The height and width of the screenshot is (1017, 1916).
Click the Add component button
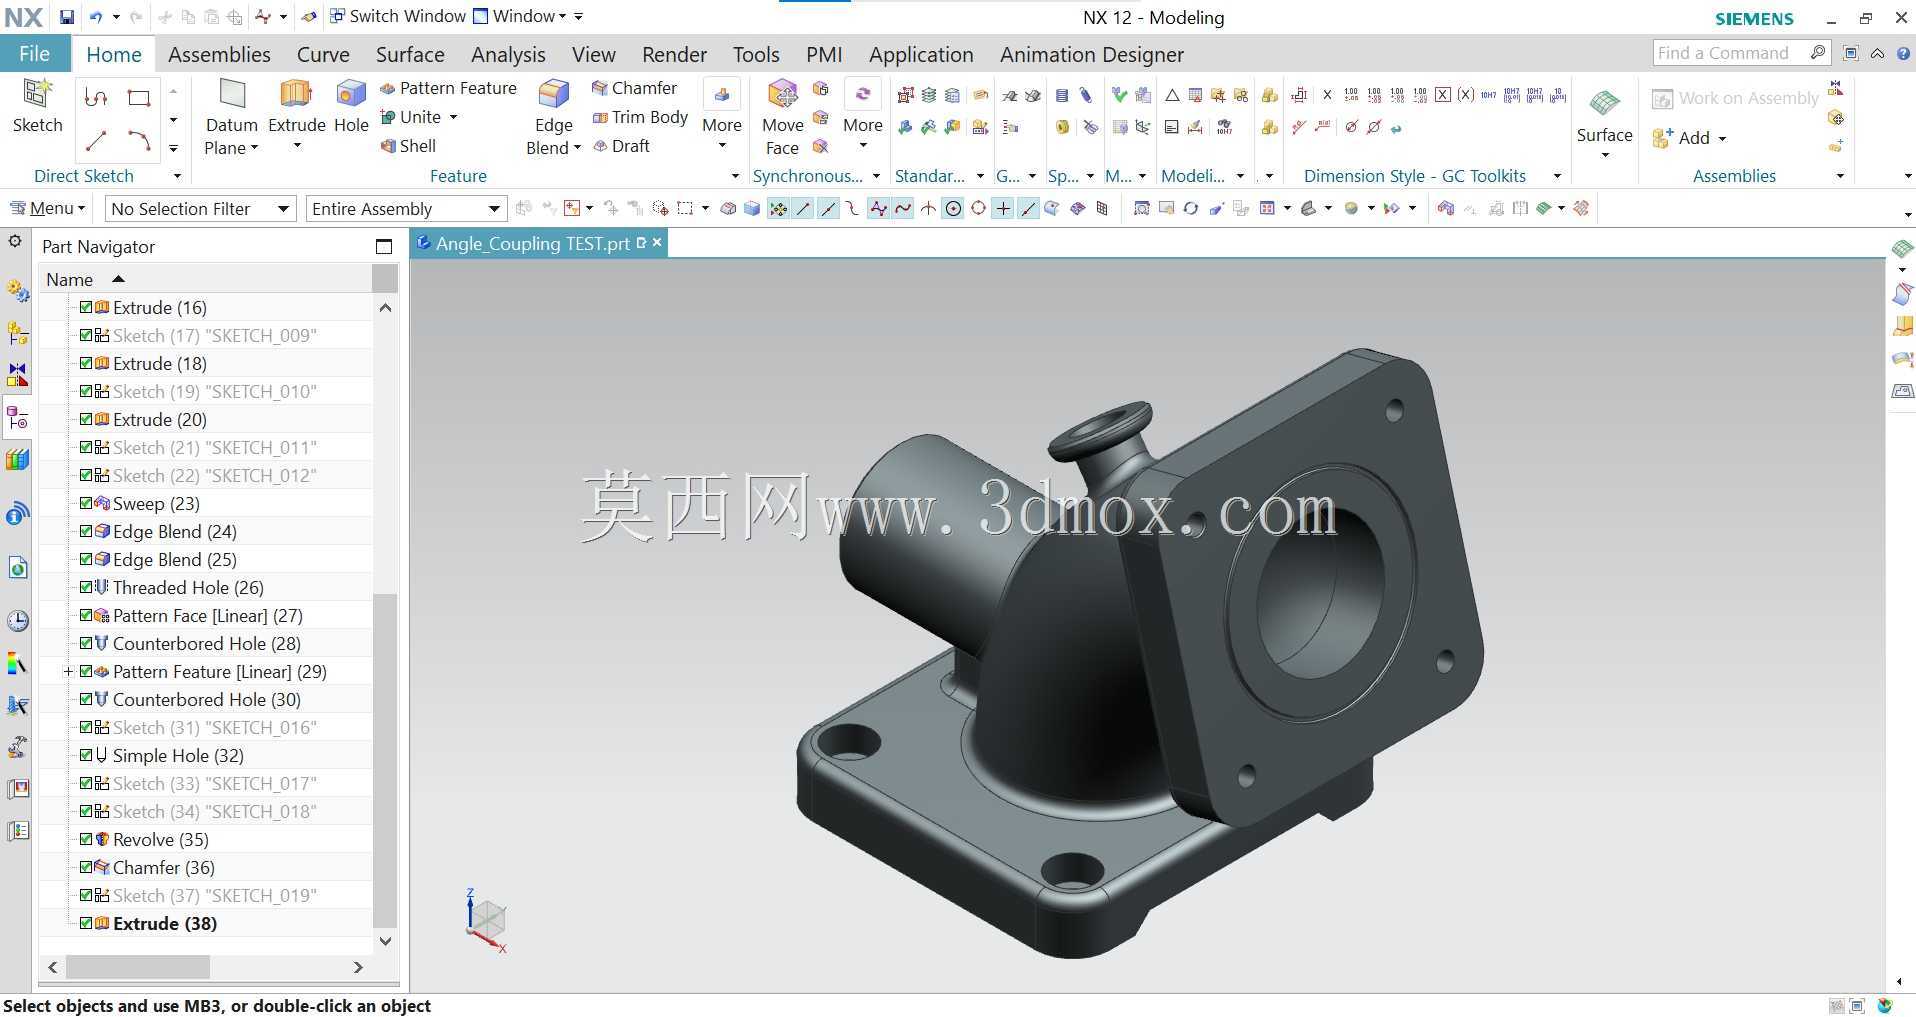click(1681, 138)
